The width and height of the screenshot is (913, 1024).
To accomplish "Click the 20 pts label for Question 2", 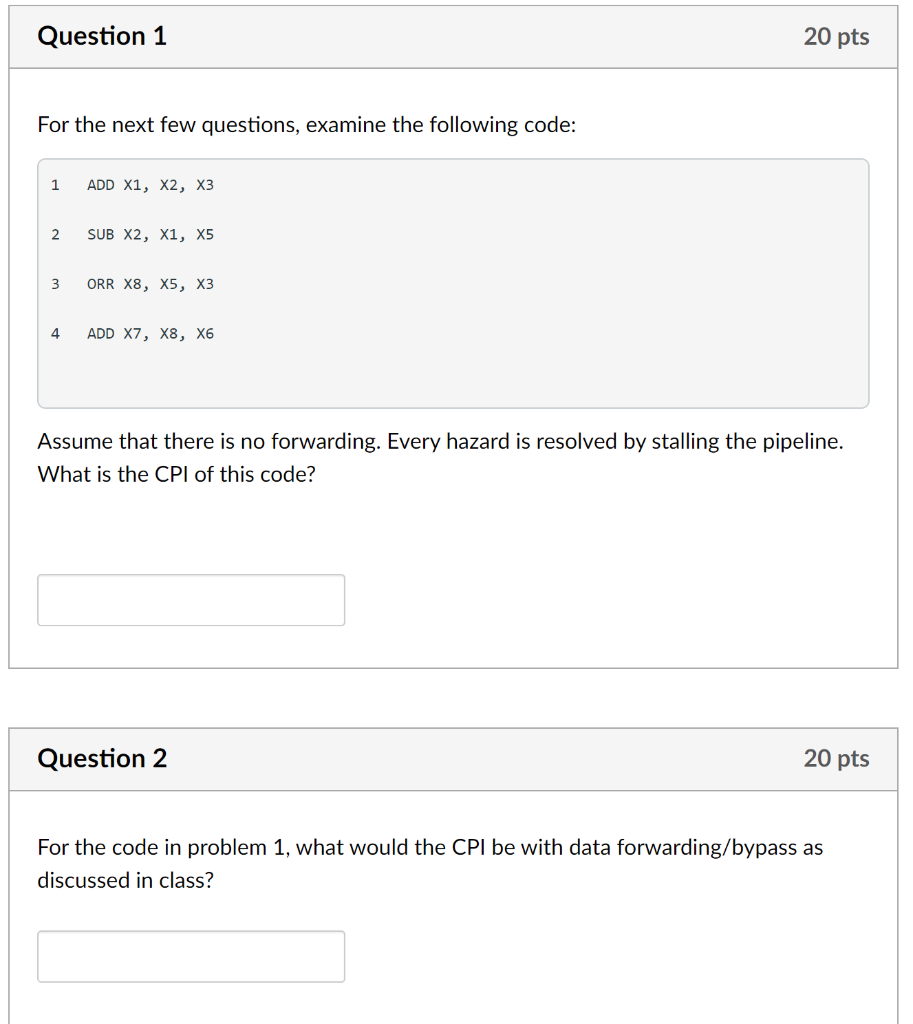I will (838, 758).
